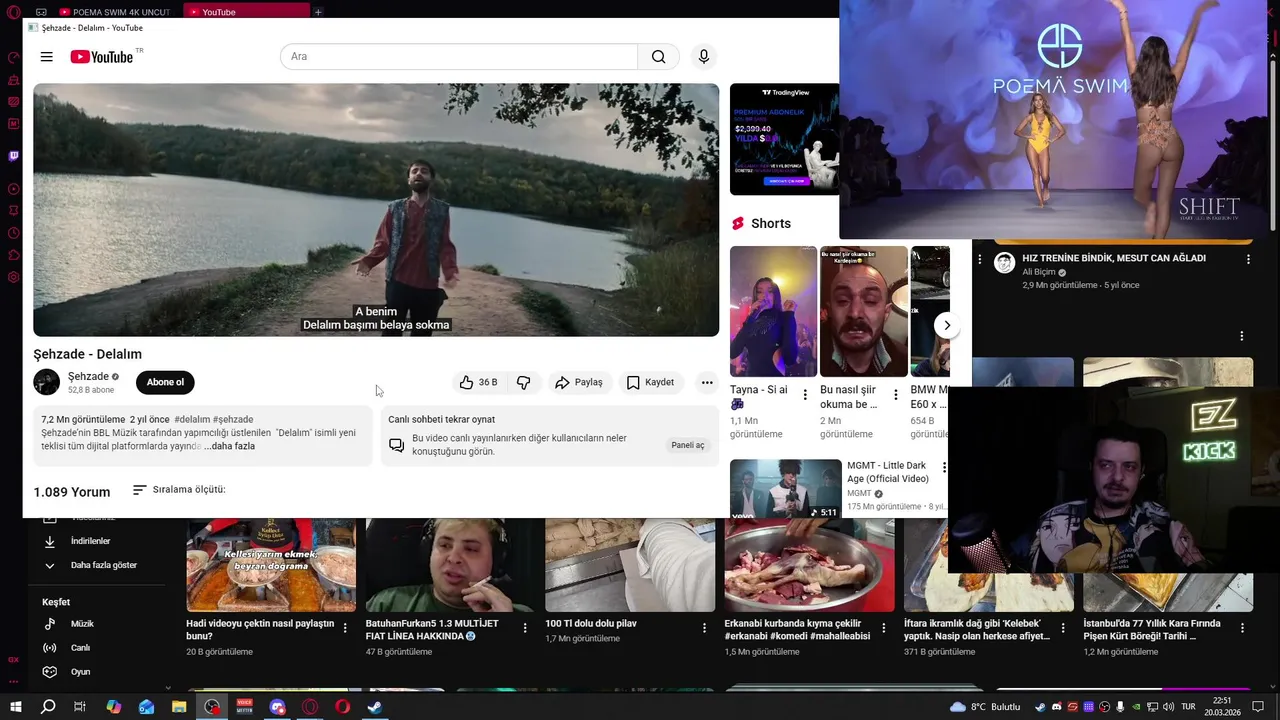Click the #delalım hashtag link
Image resolution: width=1280 pixels, height=720 pixels.
[x=191, y=420]
